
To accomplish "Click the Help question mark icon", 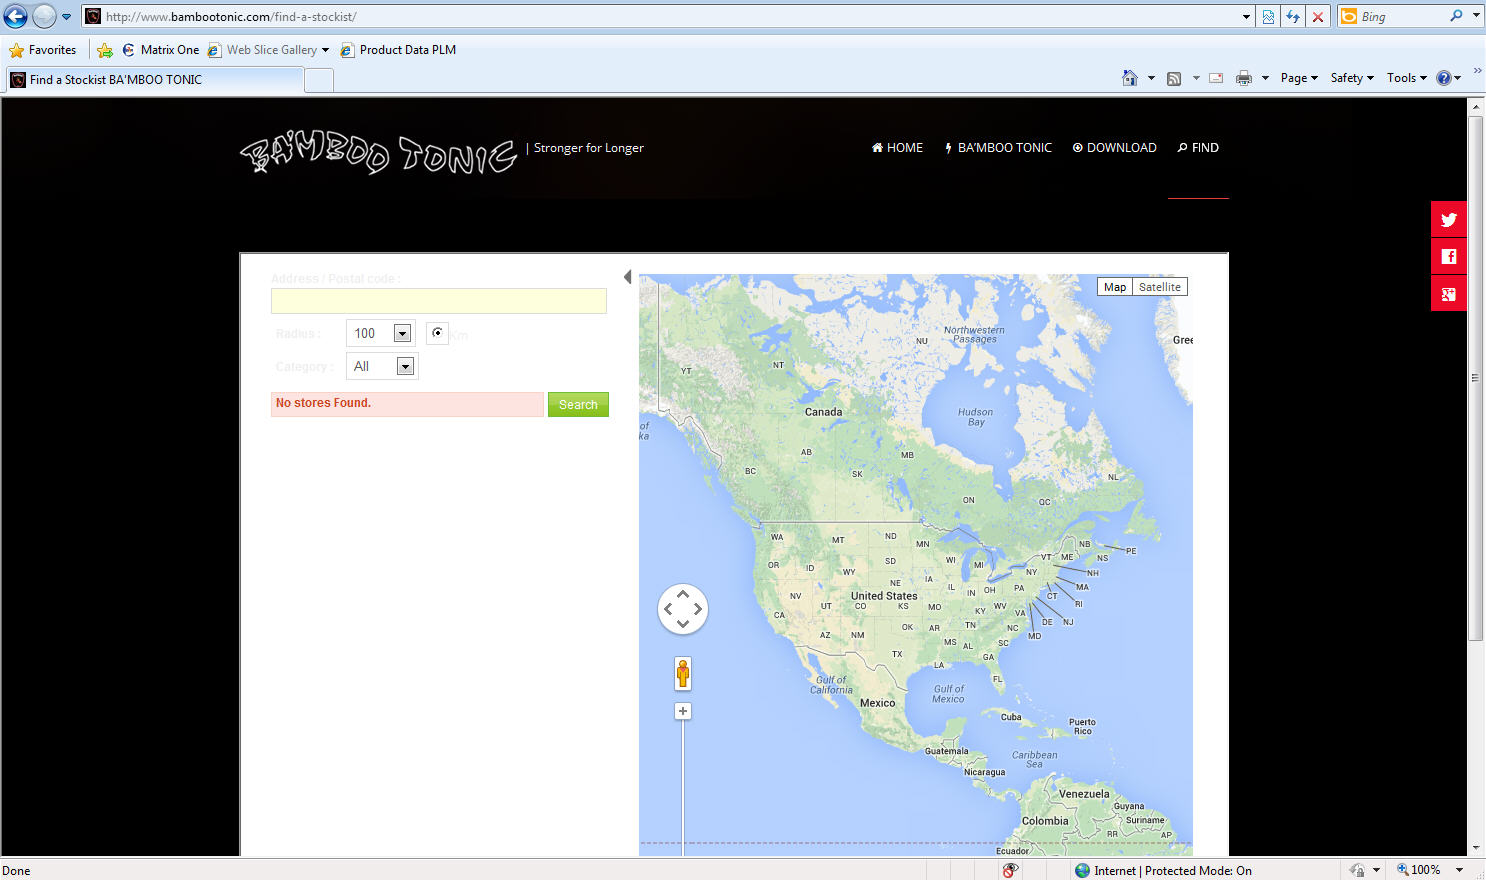I will click(x=1443, y=78).
